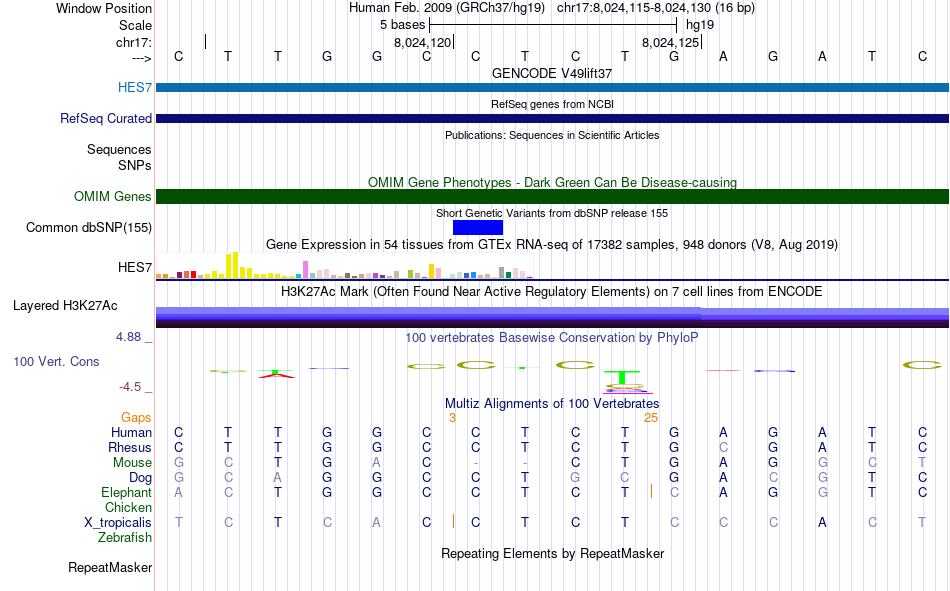Viewport: 950px width, 591px height.
Task: Click the tall yellow GTEx expression bar
Action: coord(235,265)
